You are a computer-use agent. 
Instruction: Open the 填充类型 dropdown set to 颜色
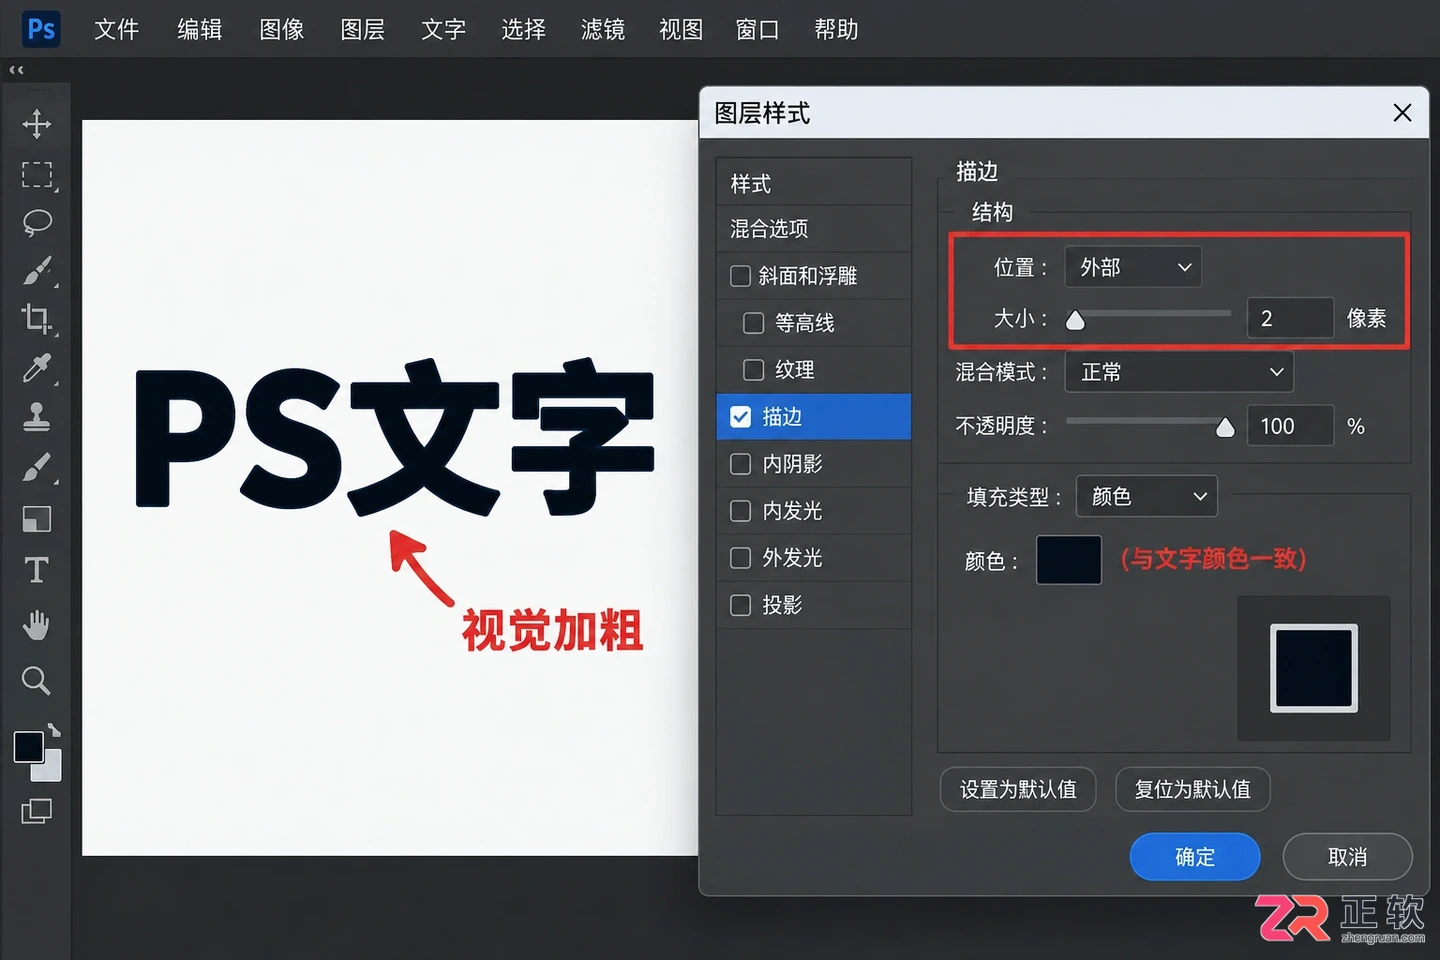pos(1146,496)
